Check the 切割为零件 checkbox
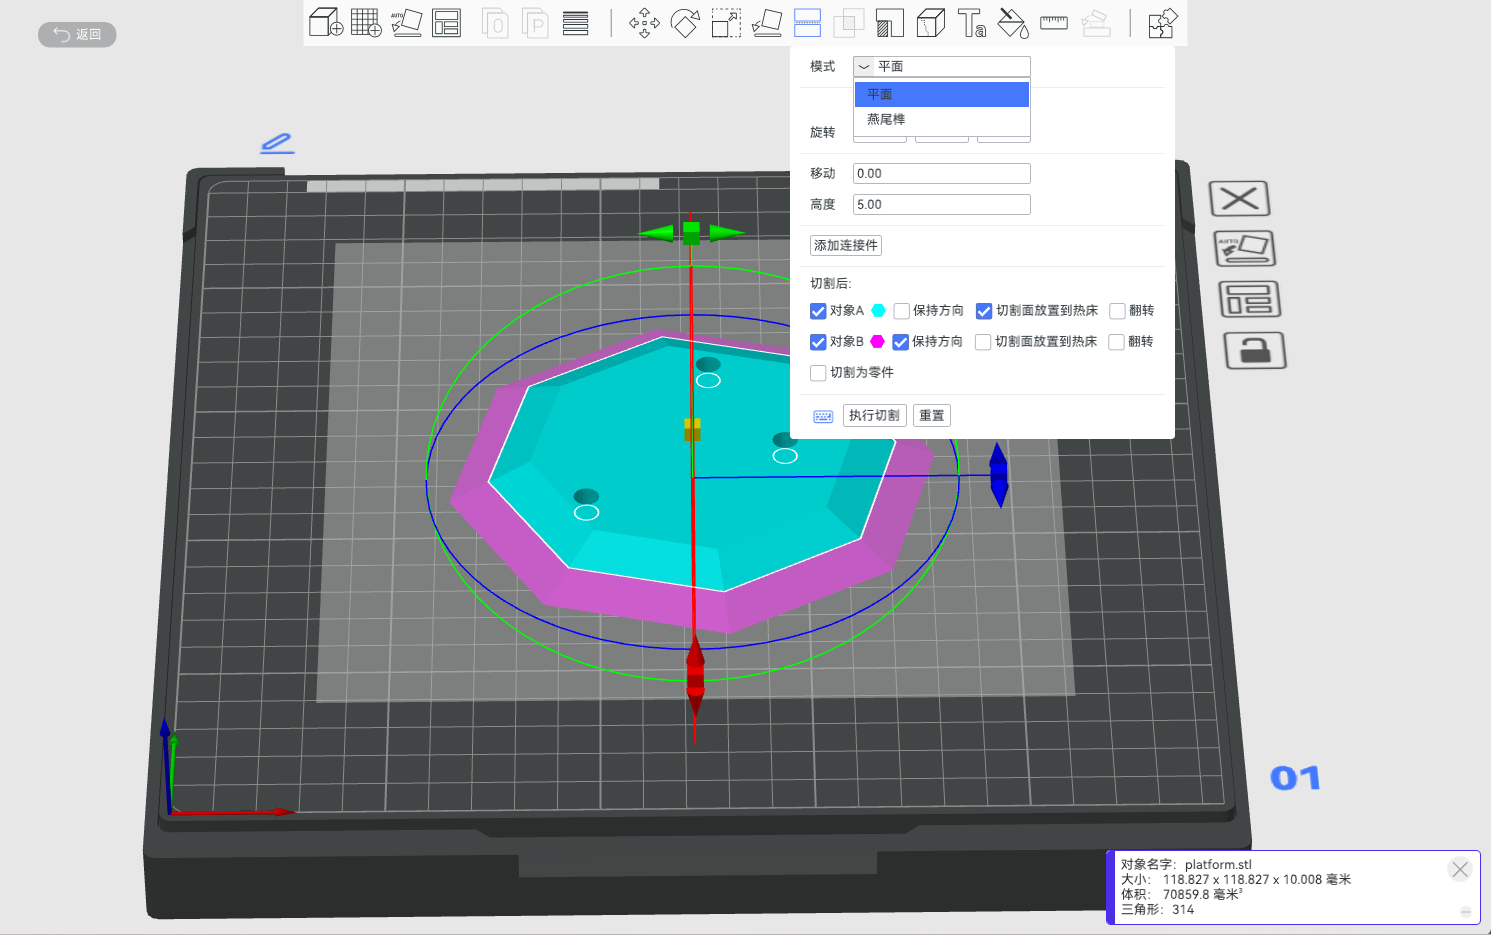Image resolution: width=1491 pixels, height=935 pixels. coord(818,373)
